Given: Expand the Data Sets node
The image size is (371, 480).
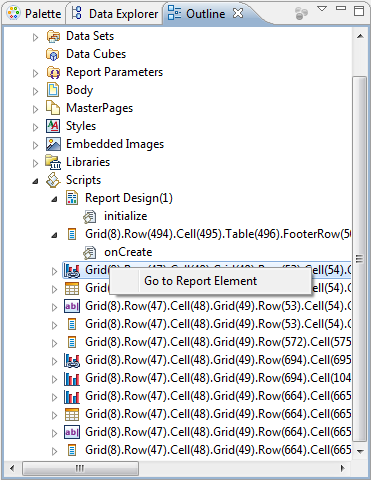Looking at the screenshot, I should click(x=35, y=37).
